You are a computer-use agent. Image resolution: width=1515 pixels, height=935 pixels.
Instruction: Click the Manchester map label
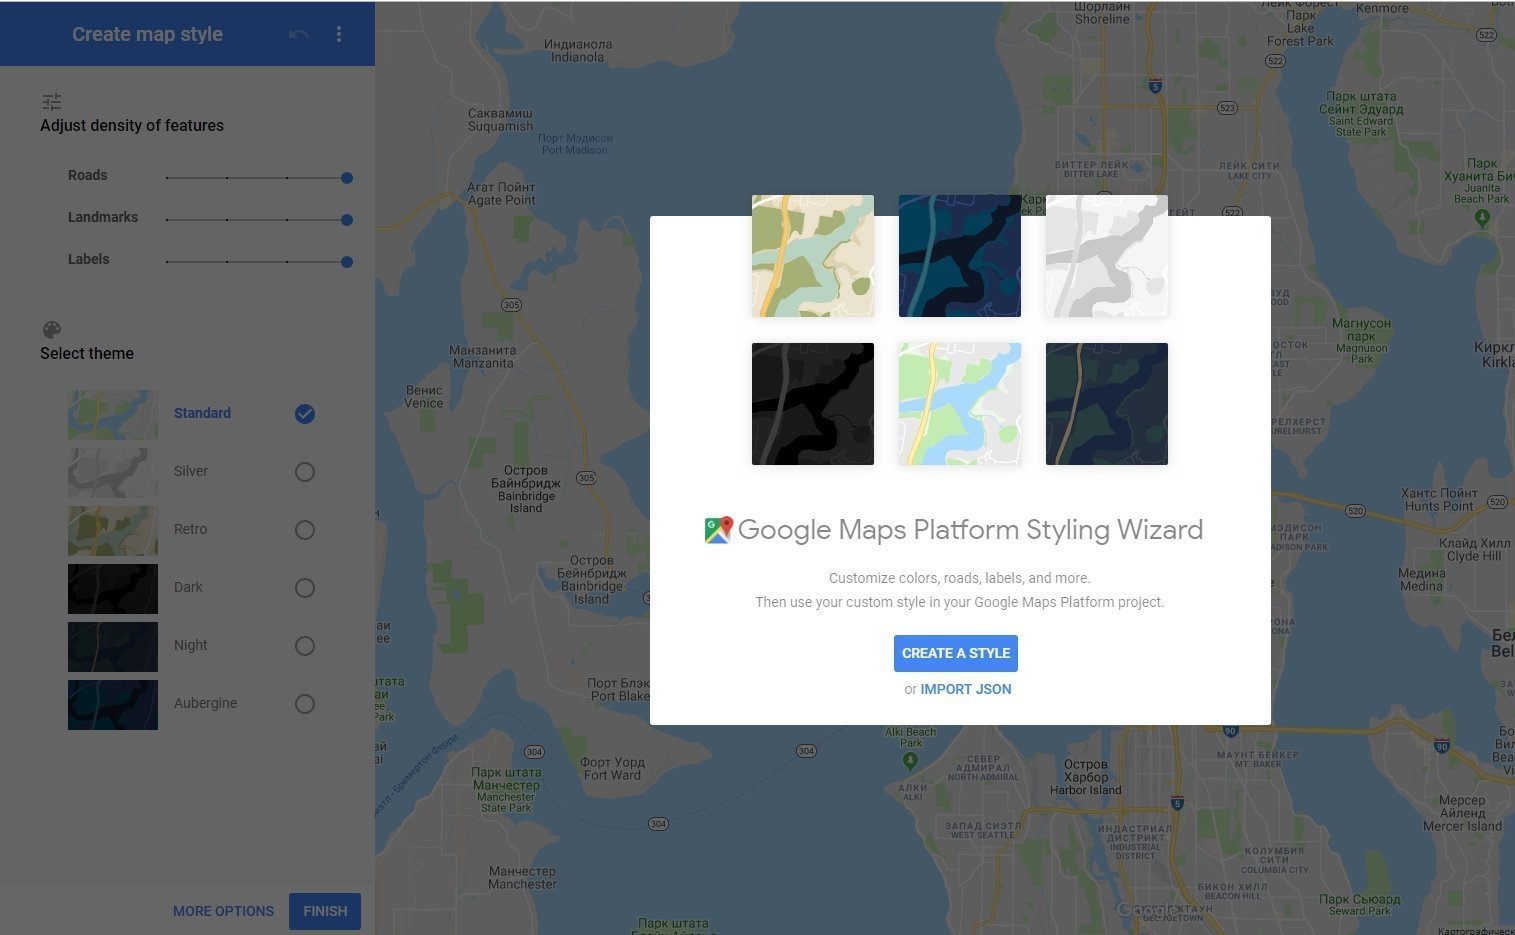(522, 878)
